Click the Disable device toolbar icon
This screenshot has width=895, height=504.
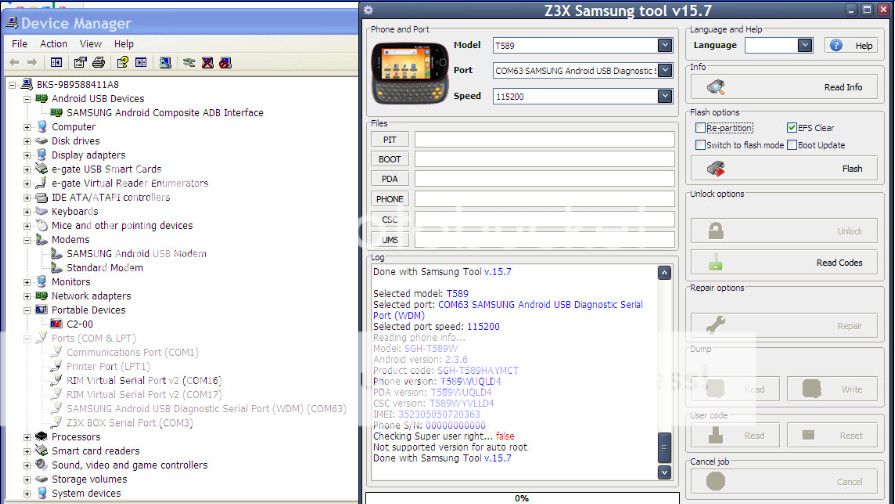[x=225, y=62]
